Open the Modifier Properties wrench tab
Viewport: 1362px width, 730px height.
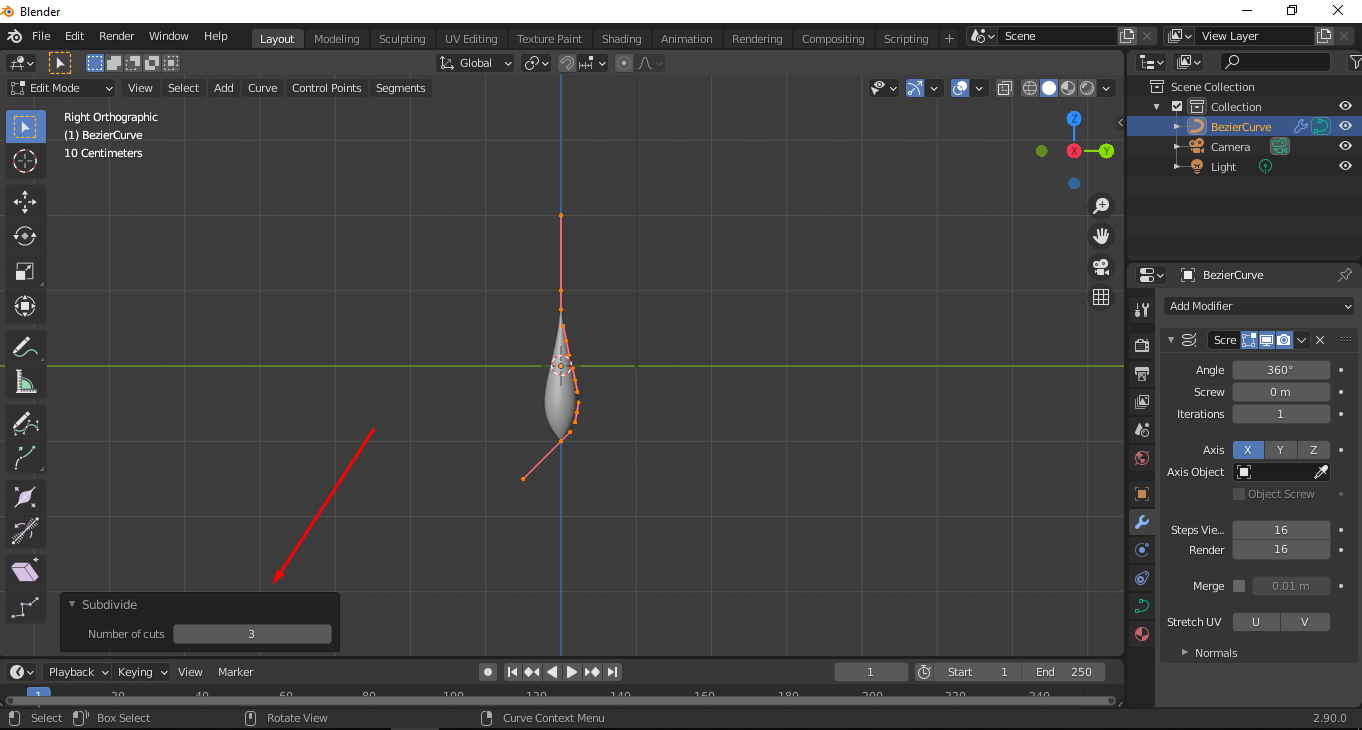point(1141,522)
